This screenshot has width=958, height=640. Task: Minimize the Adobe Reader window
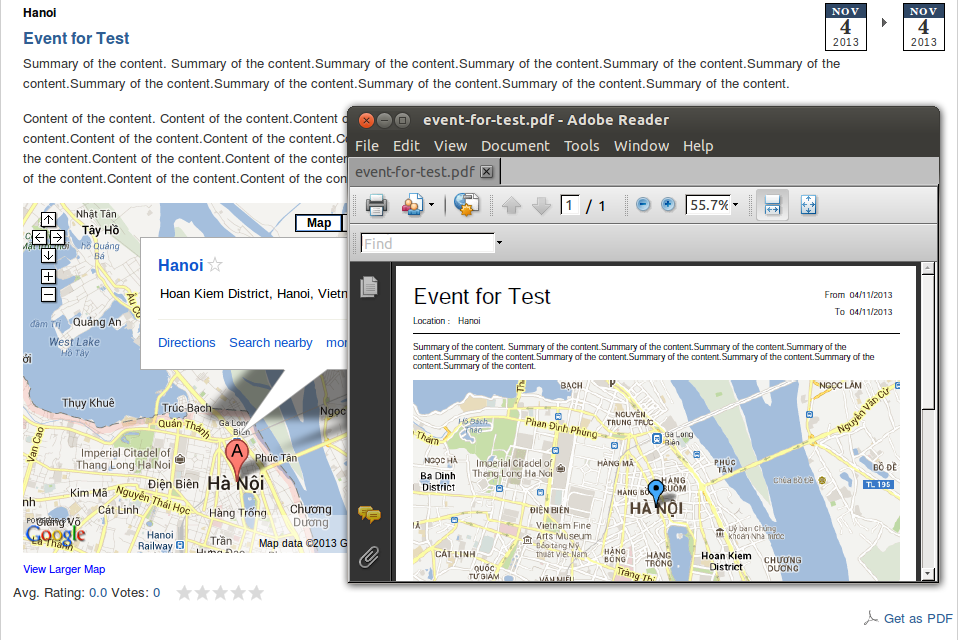pos(384,120)
